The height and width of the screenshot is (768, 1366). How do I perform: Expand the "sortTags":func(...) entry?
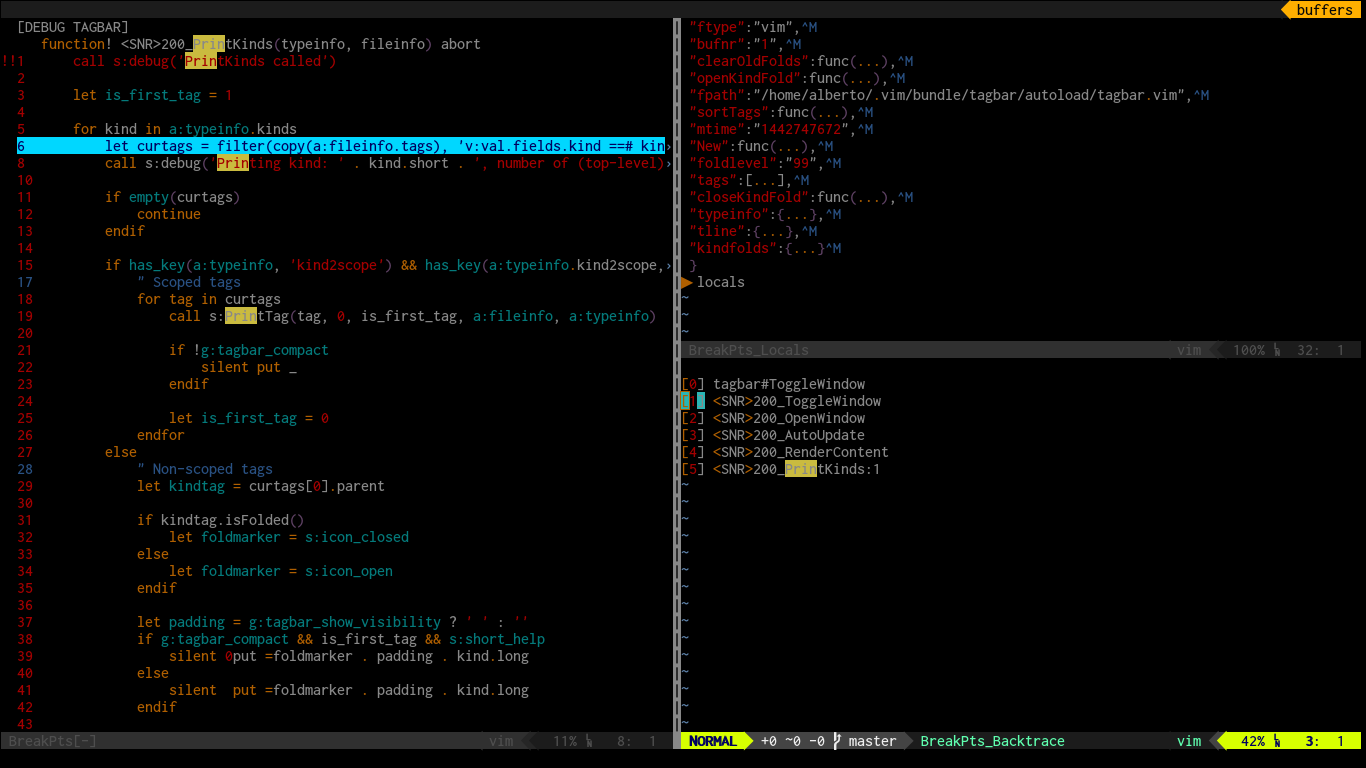click(x=781, y=112)
